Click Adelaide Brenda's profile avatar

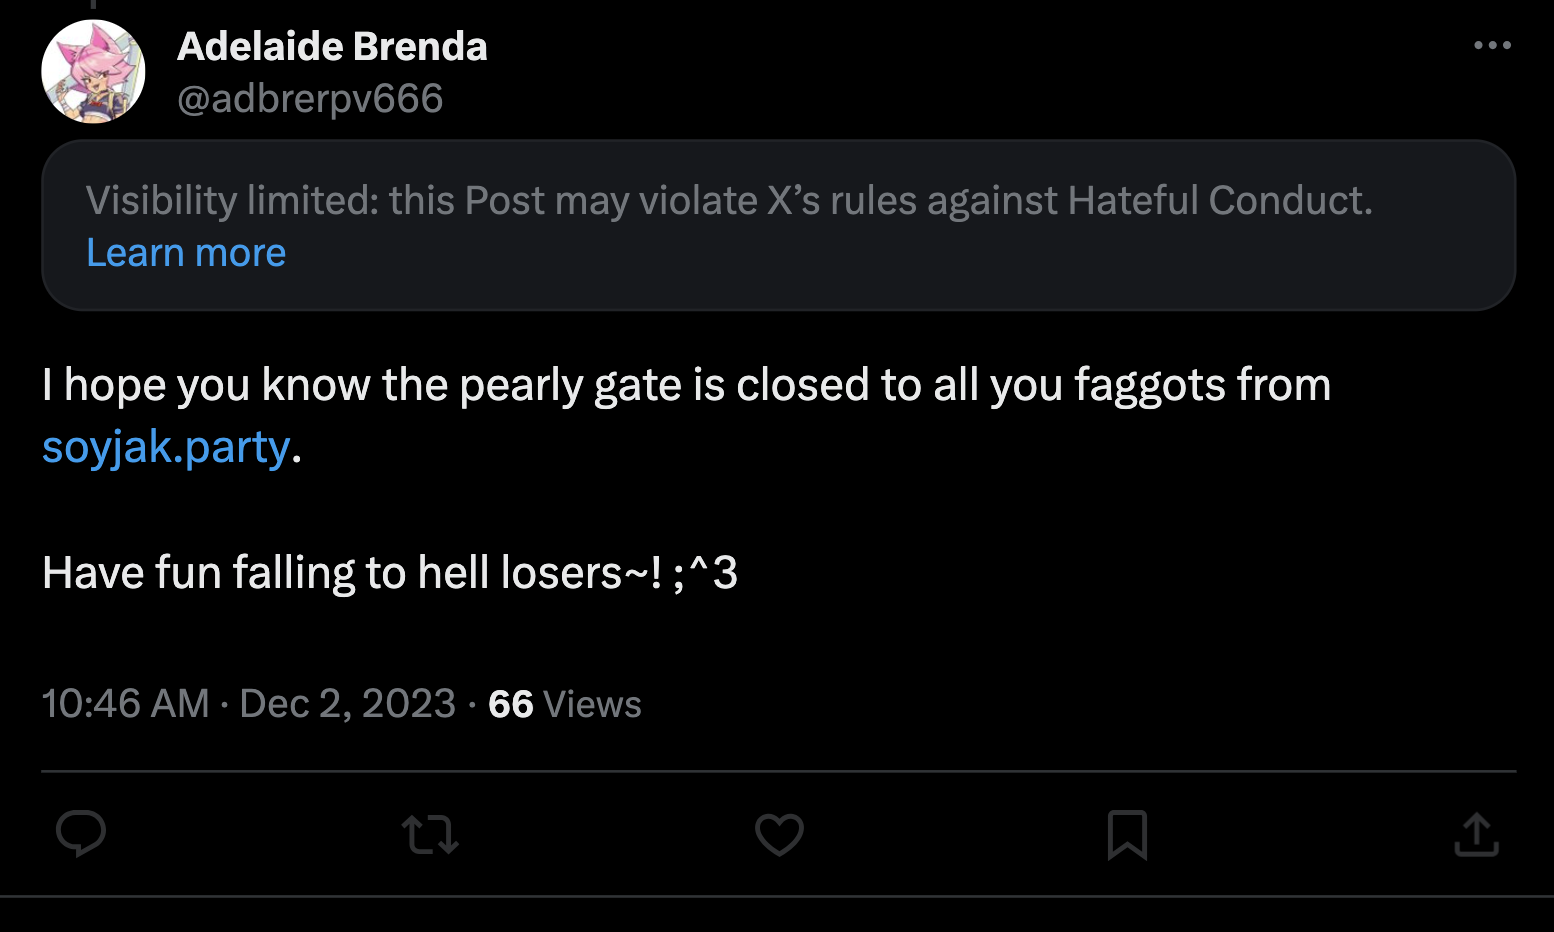tap(93, 72)
